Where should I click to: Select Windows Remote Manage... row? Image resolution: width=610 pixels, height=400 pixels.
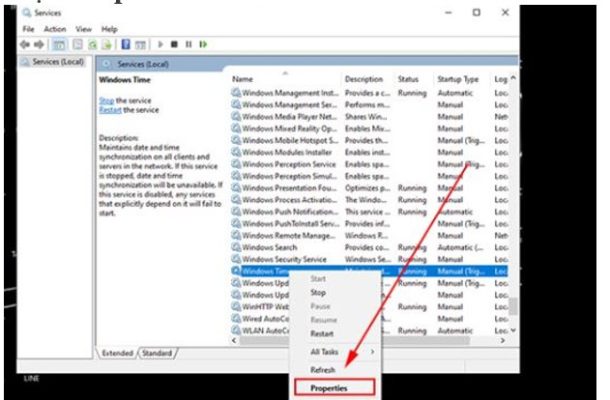370,235
